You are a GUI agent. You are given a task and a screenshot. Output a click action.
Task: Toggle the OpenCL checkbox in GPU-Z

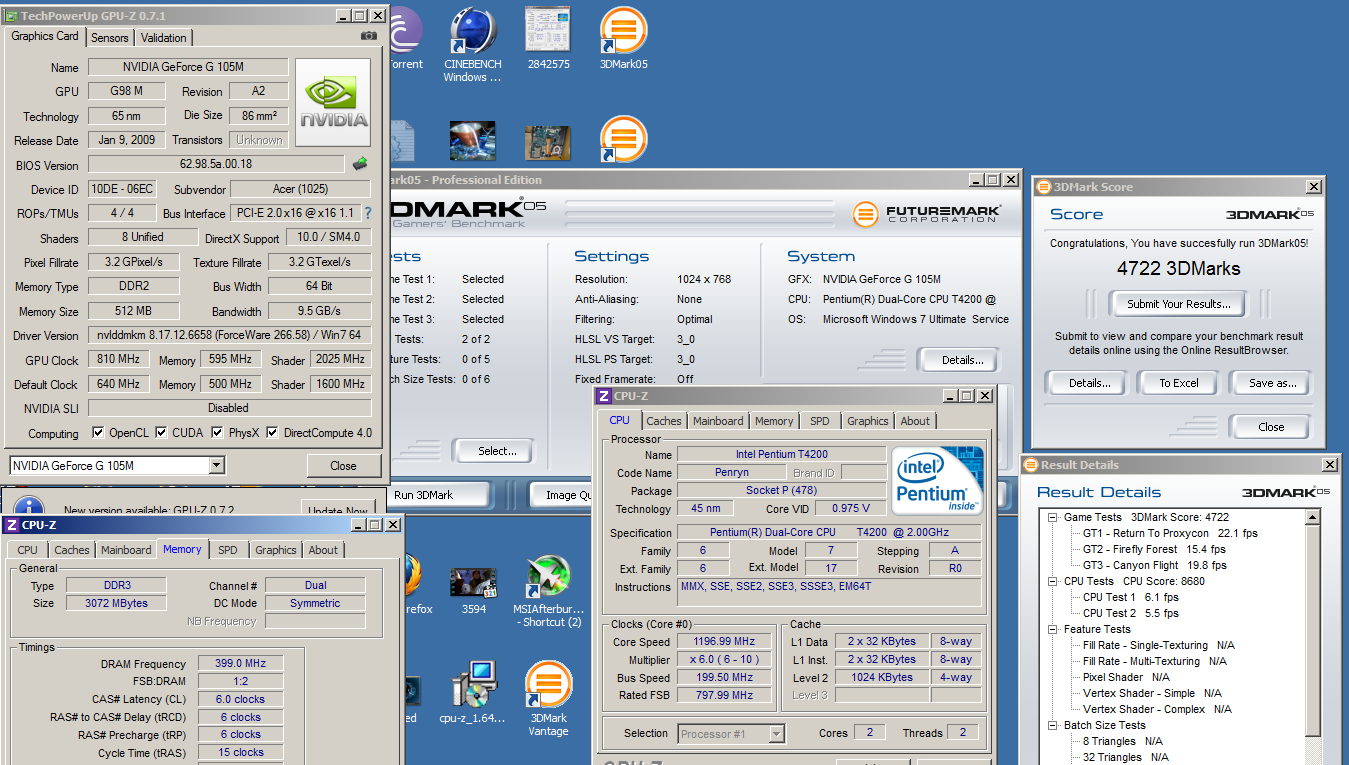(98, 433)
